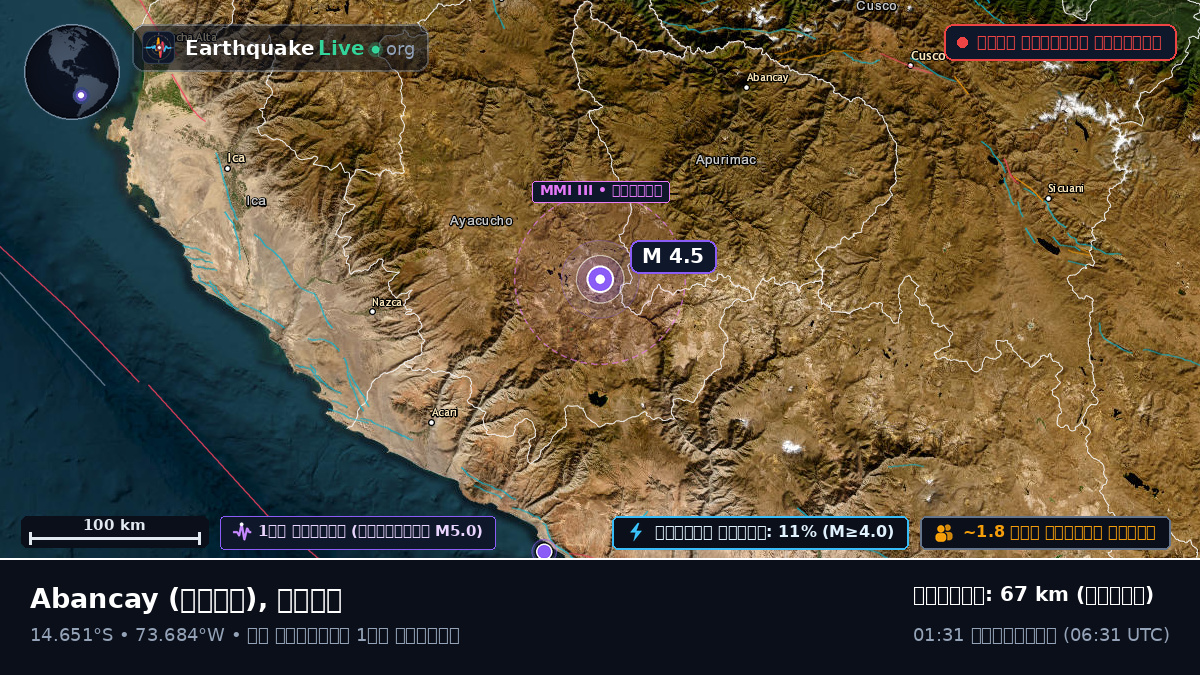Click the red-outlined alert badge
This screenshot has width=1200, height=675.
pyautogui.click(x=1060, y=43)
